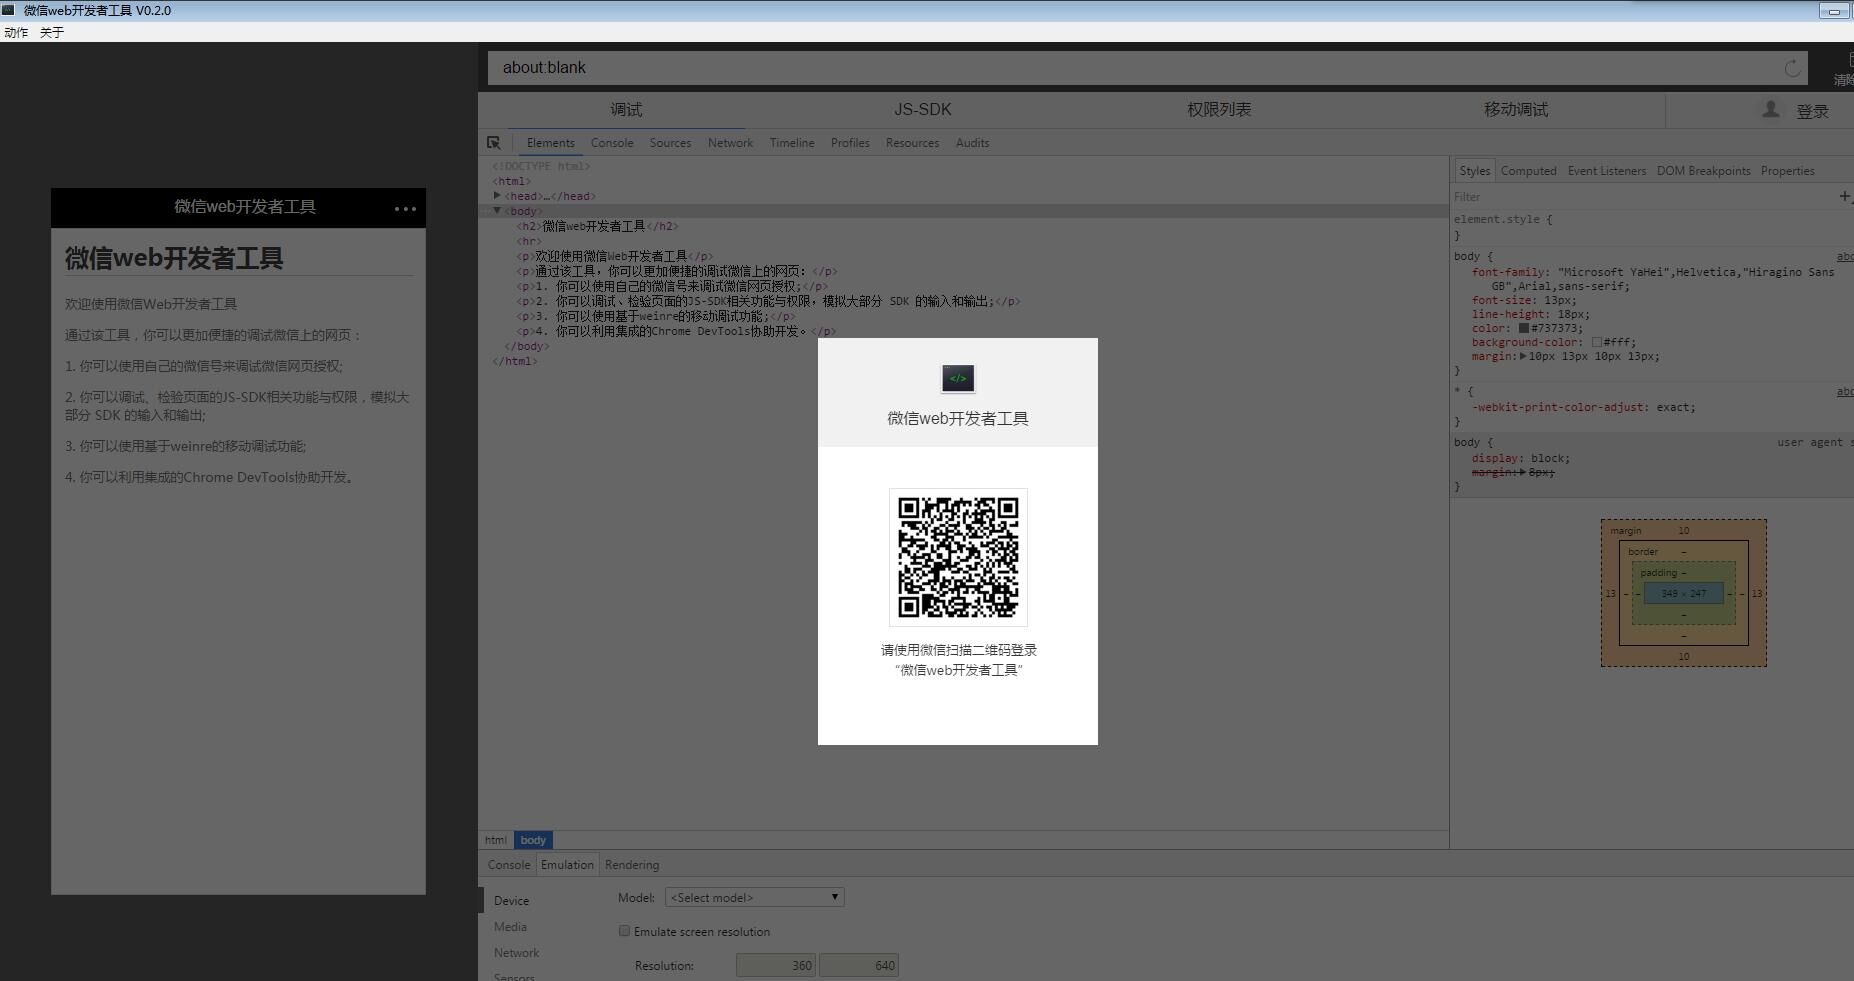This screenshot has height=981, width=1854.
Task: Open the 关于 menu
Action: pyautogui.click(x=52, y=32)
